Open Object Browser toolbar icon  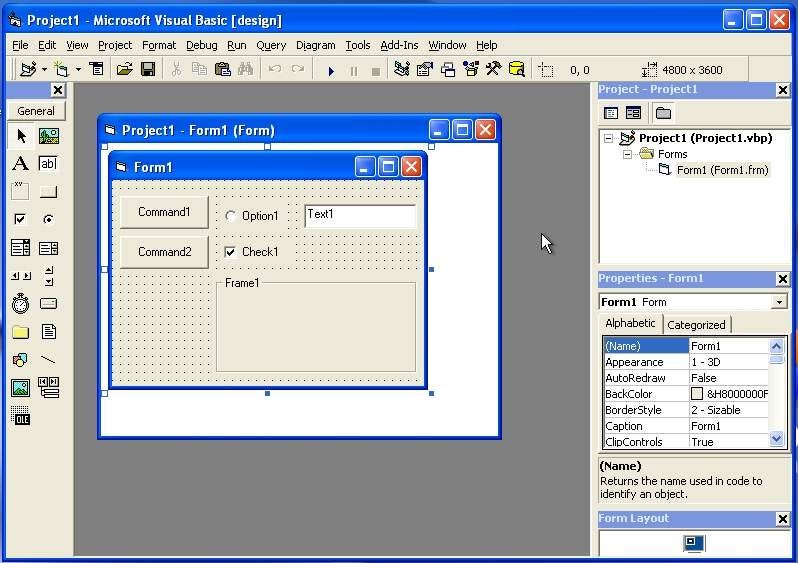click(x=471, y=69)
